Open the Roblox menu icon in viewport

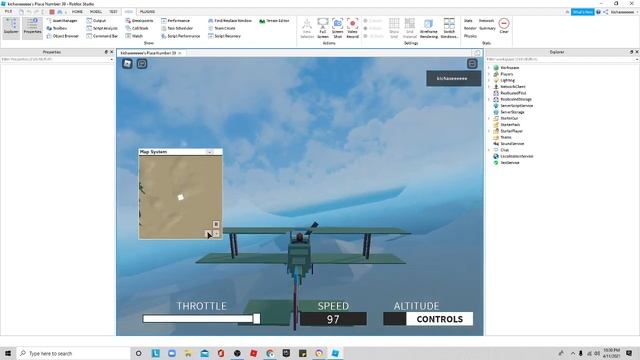[x=127, y=64]
